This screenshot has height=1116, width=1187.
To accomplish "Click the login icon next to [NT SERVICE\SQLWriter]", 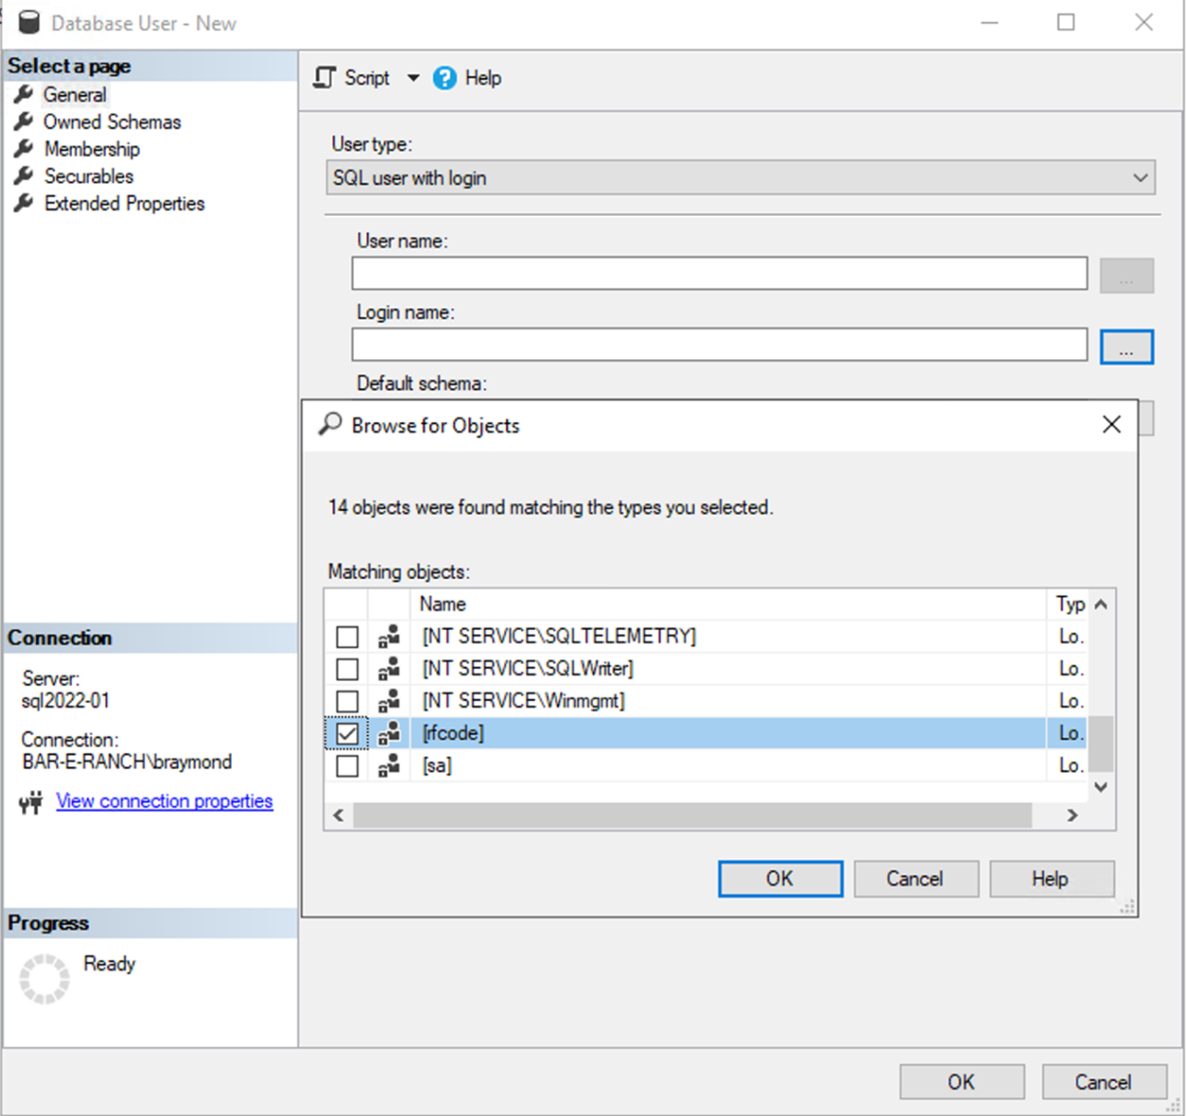I will [x=389, y=669].
